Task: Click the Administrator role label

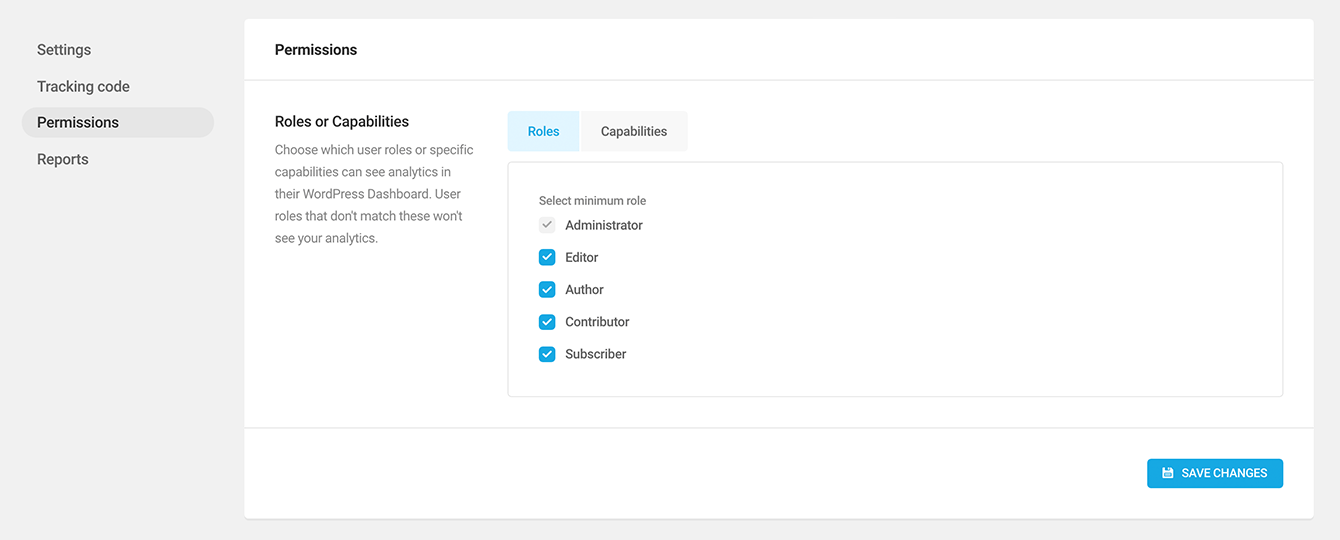Action: tap(604, 225)
